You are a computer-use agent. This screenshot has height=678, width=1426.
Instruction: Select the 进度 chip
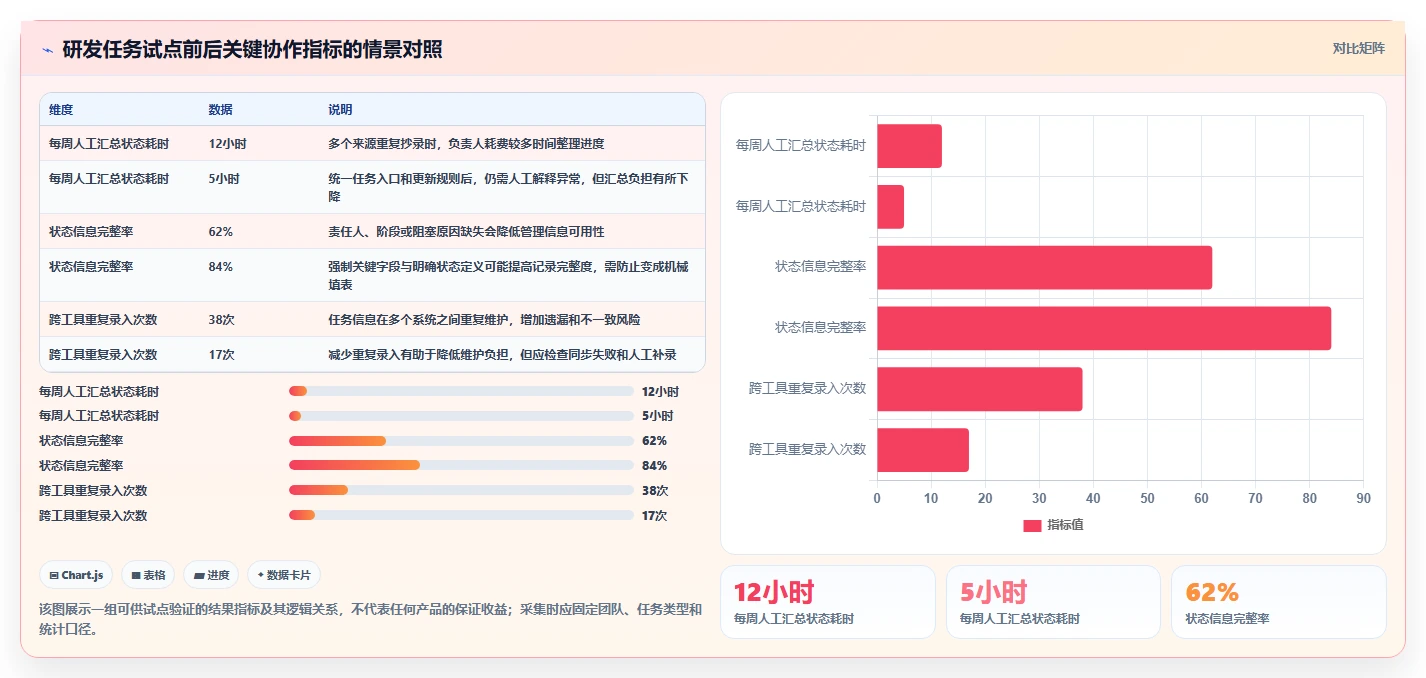coord(211,575)
